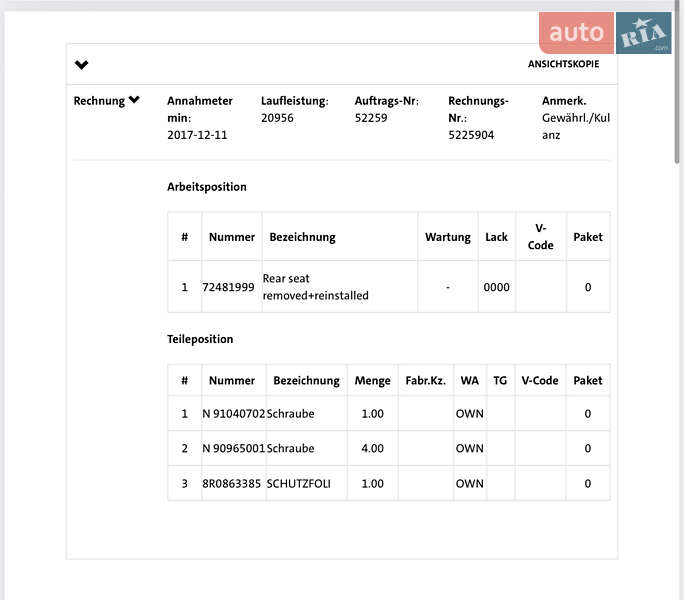Click the Wartung column header
Screen dimensions: 684x600
pos(447,237)
